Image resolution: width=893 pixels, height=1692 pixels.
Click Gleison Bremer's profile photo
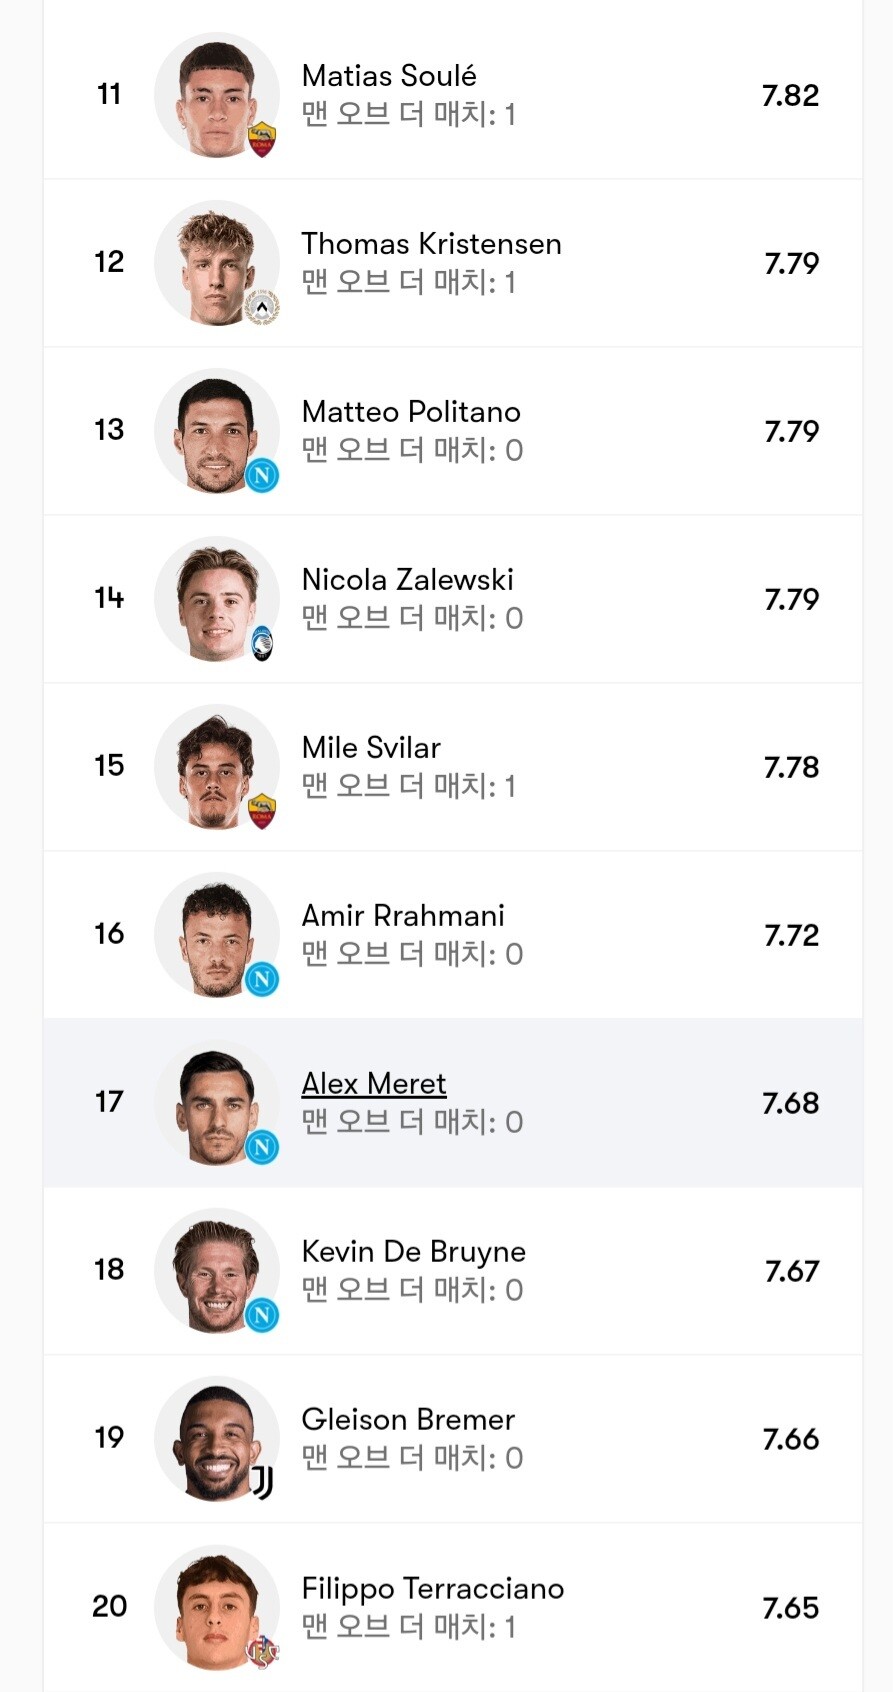(x=214, y=1438)
